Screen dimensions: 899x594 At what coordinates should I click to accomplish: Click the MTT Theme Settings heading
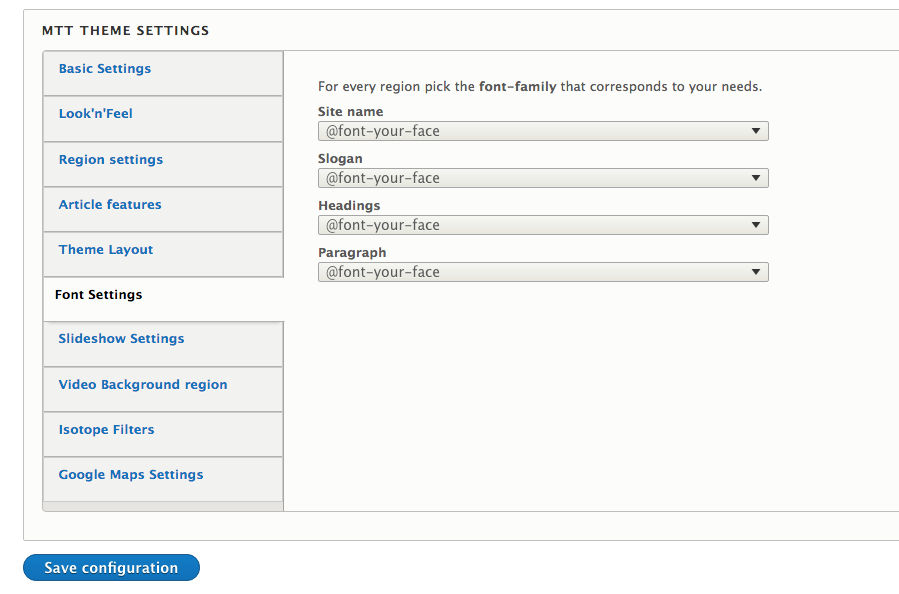coord(126,31)
